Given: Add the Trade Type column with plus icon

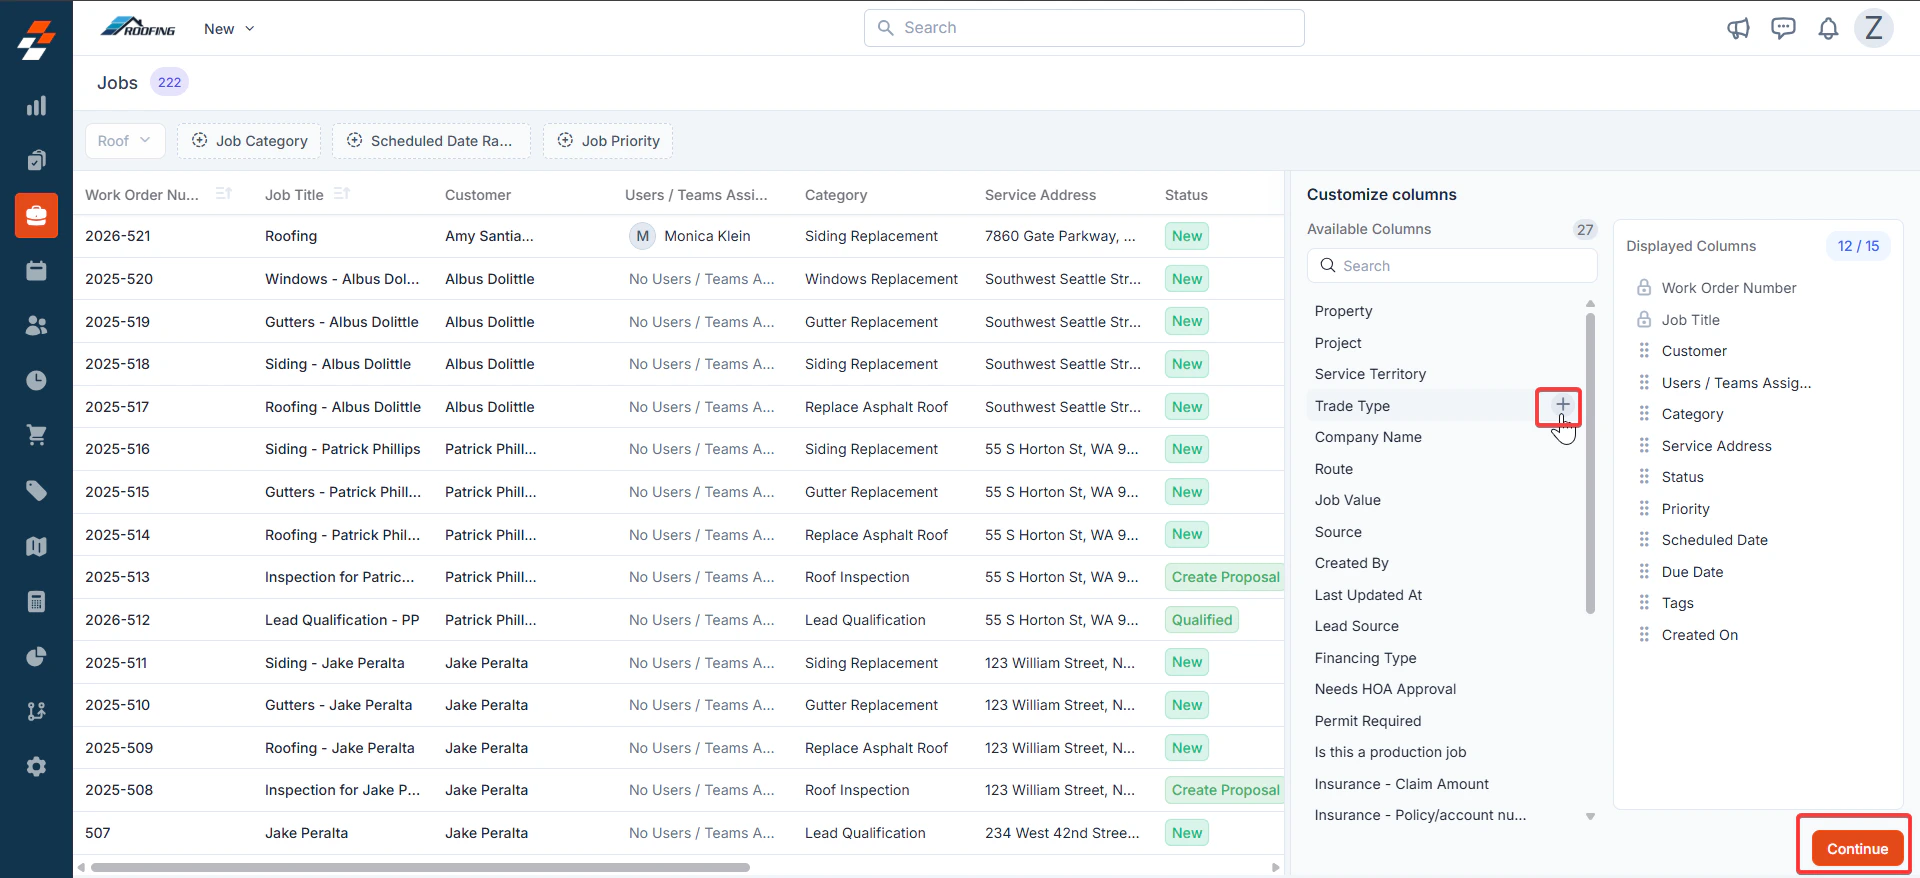Looking at the screenshot, I should (x=1562, y=405).
